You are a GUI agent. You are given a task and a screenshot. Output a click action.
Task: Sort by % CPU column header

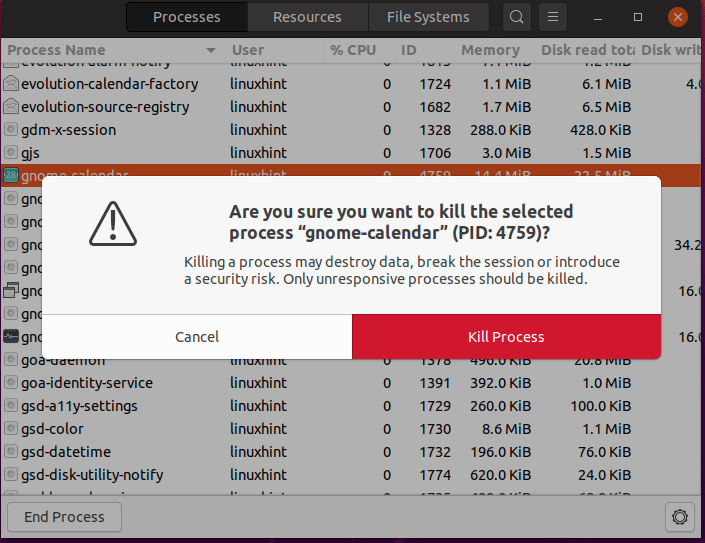pyautogui.click(x=359, y=50)
